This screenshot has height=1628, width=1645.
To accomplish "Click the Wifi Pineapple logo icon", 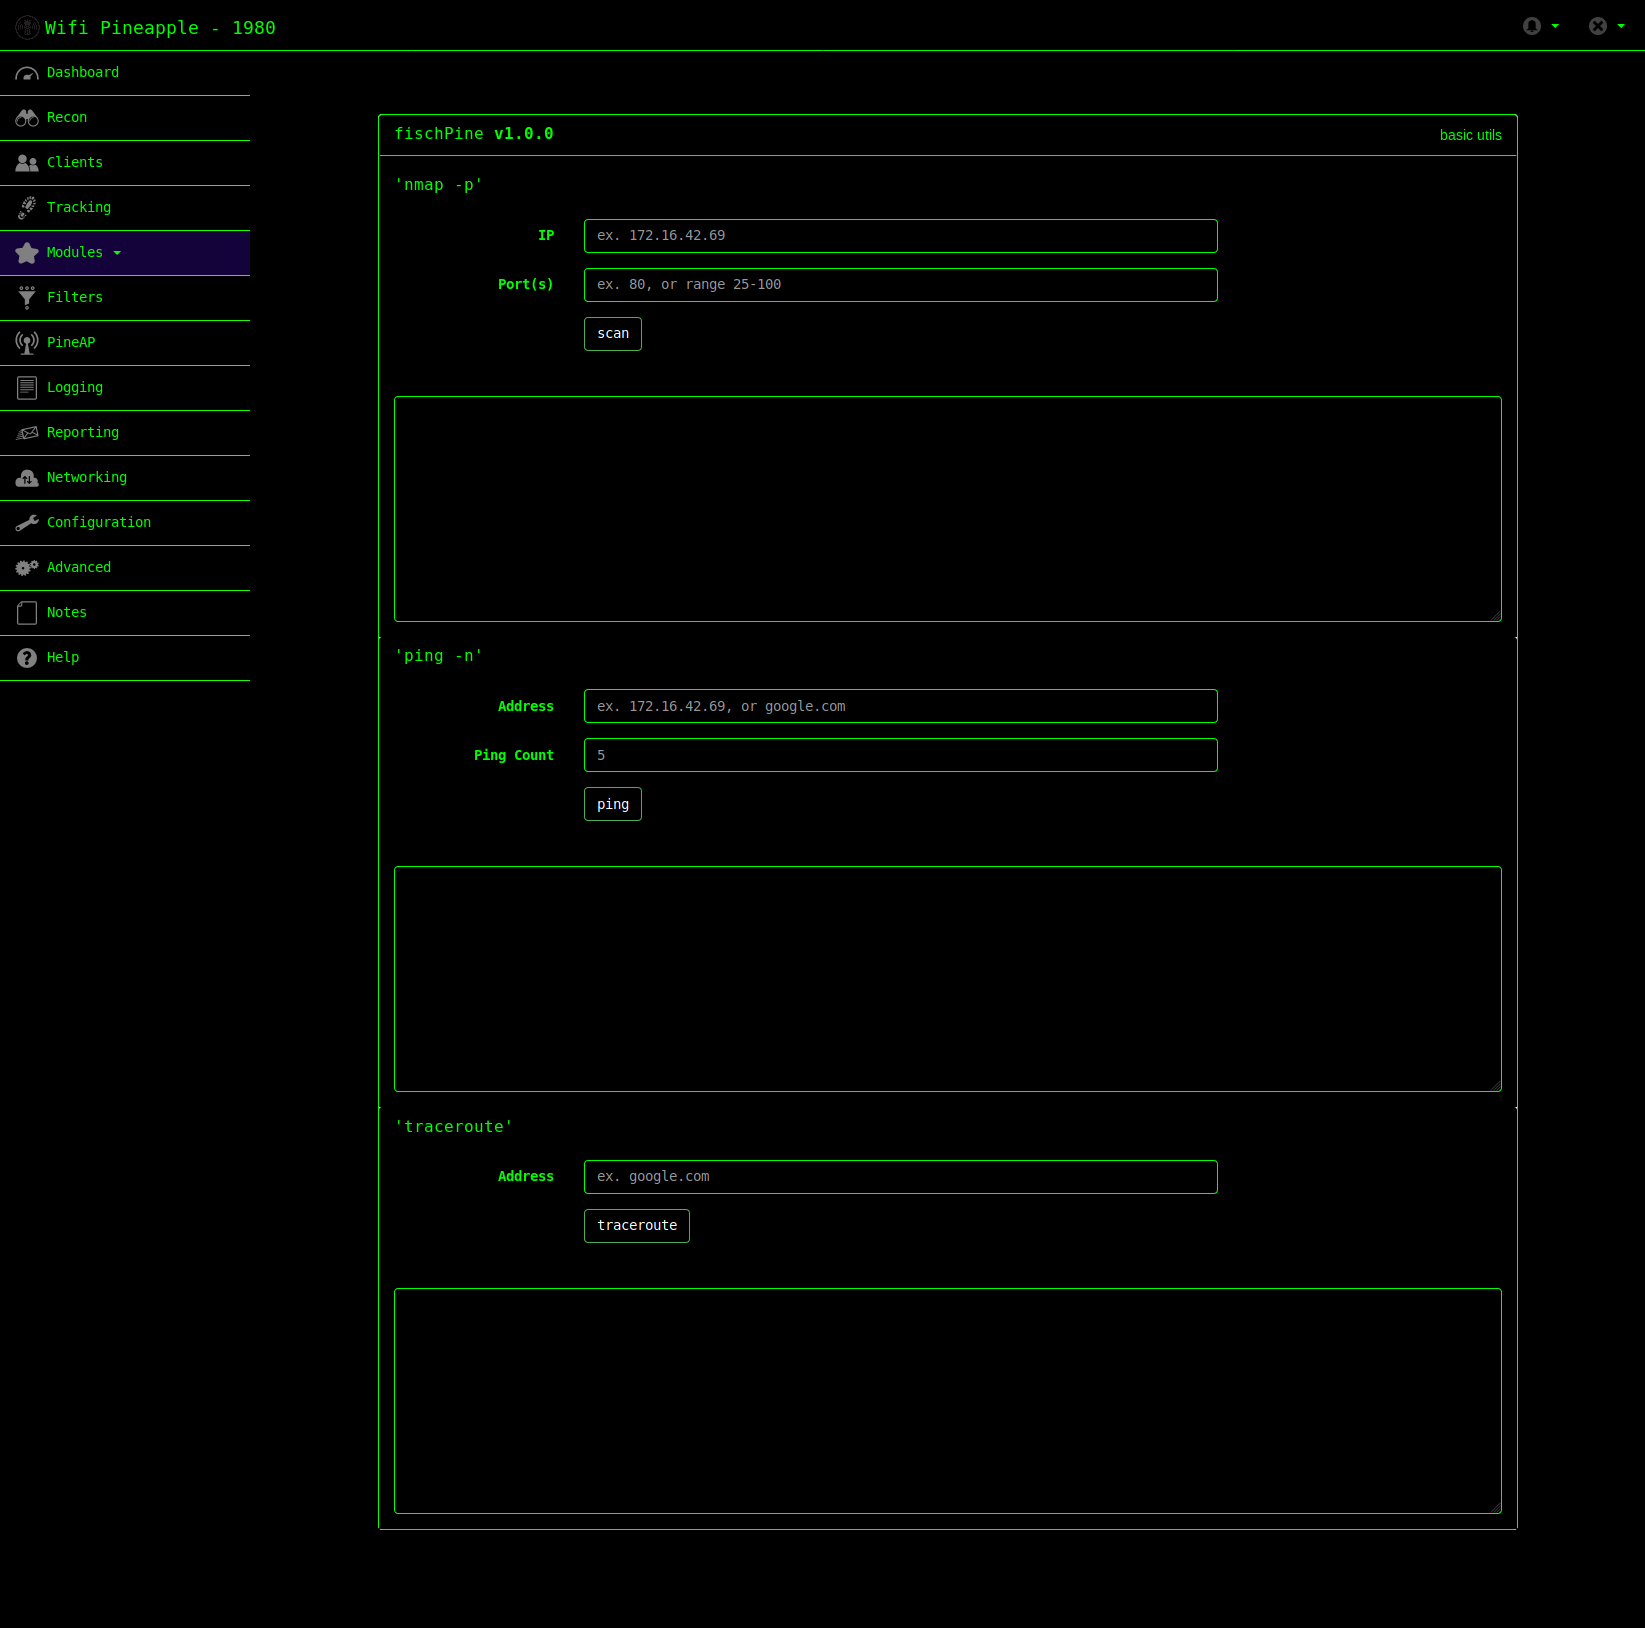I will click(x=27, y=27).
